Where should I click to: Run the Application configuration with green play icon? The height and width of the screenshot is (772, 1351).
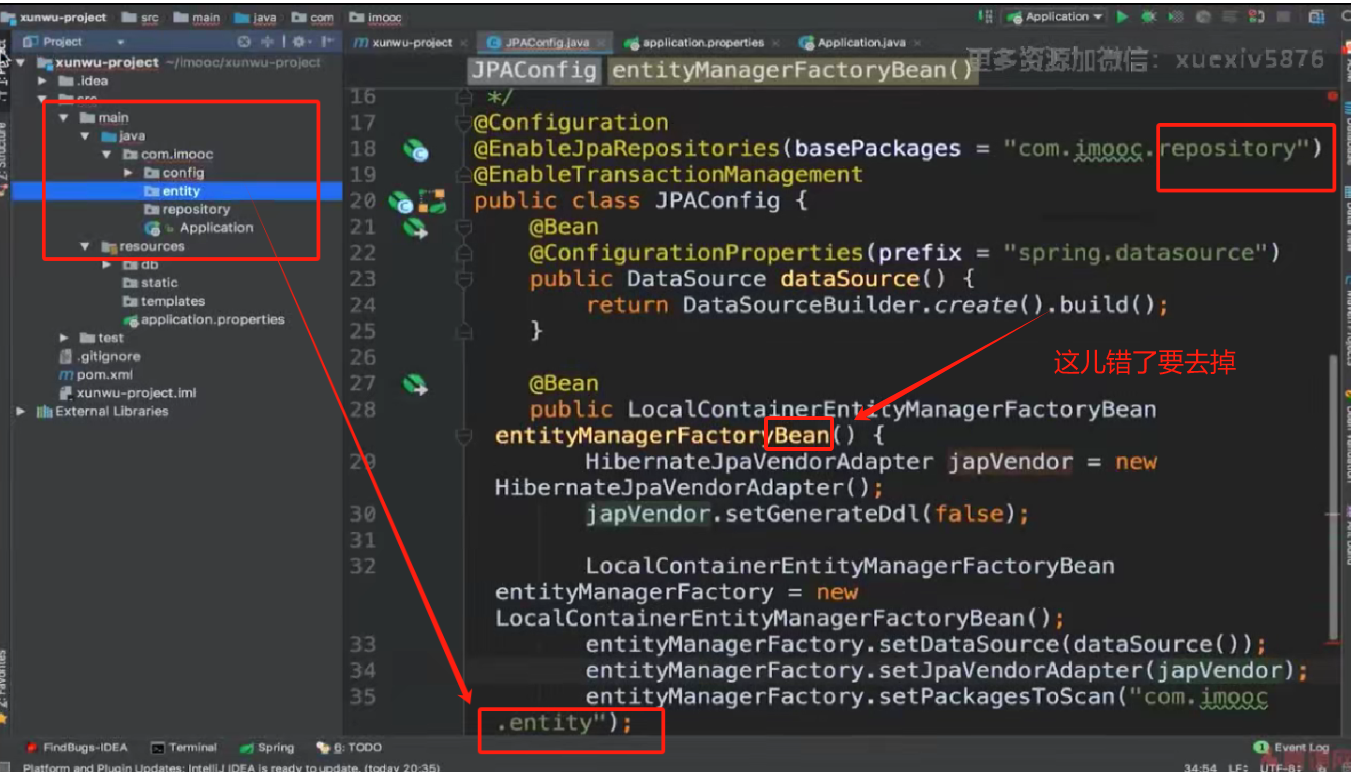[1123, 17]
